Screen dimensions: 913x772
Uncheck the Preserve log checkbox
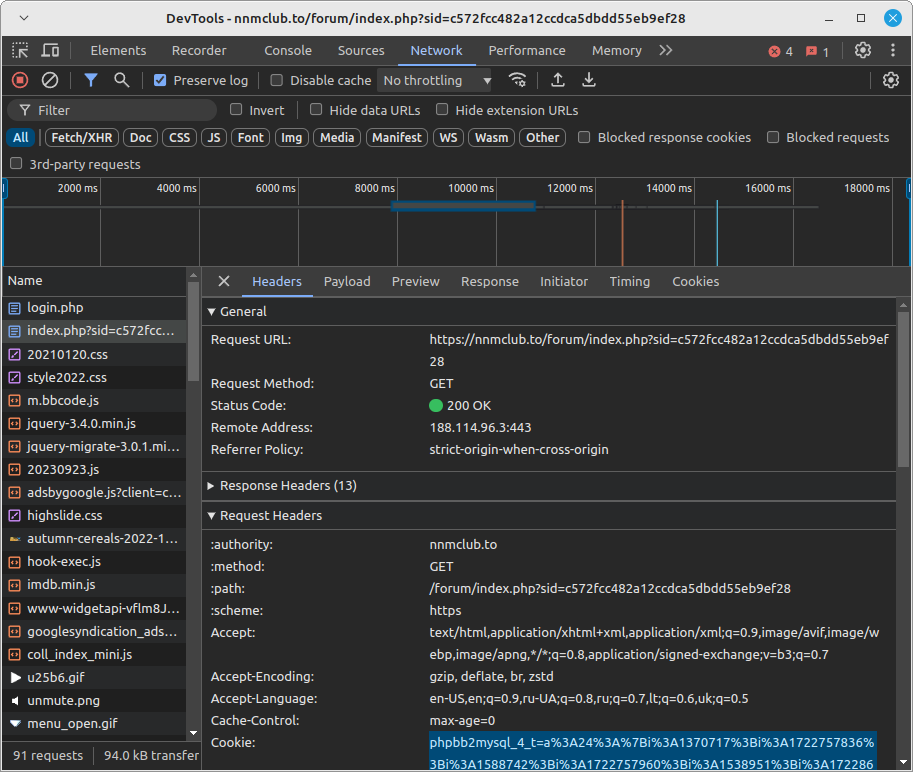tap(160, 81)
